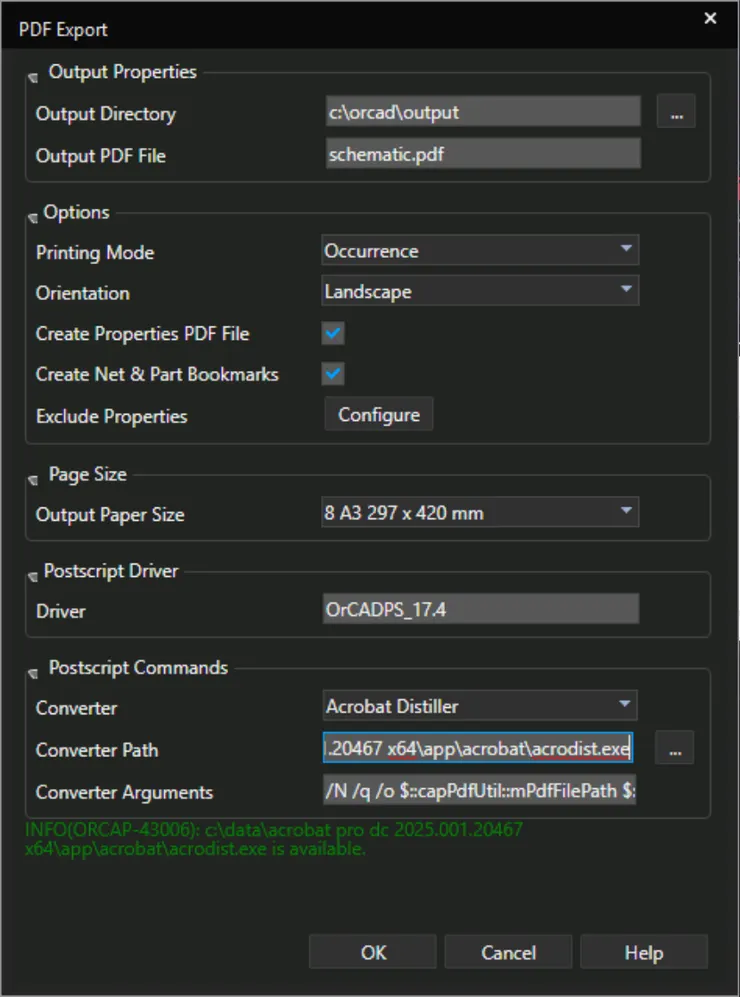Open the Converter dropdown
Image resolution: width=740 pixels, height=997 pixels.
(x=480, y=706)
